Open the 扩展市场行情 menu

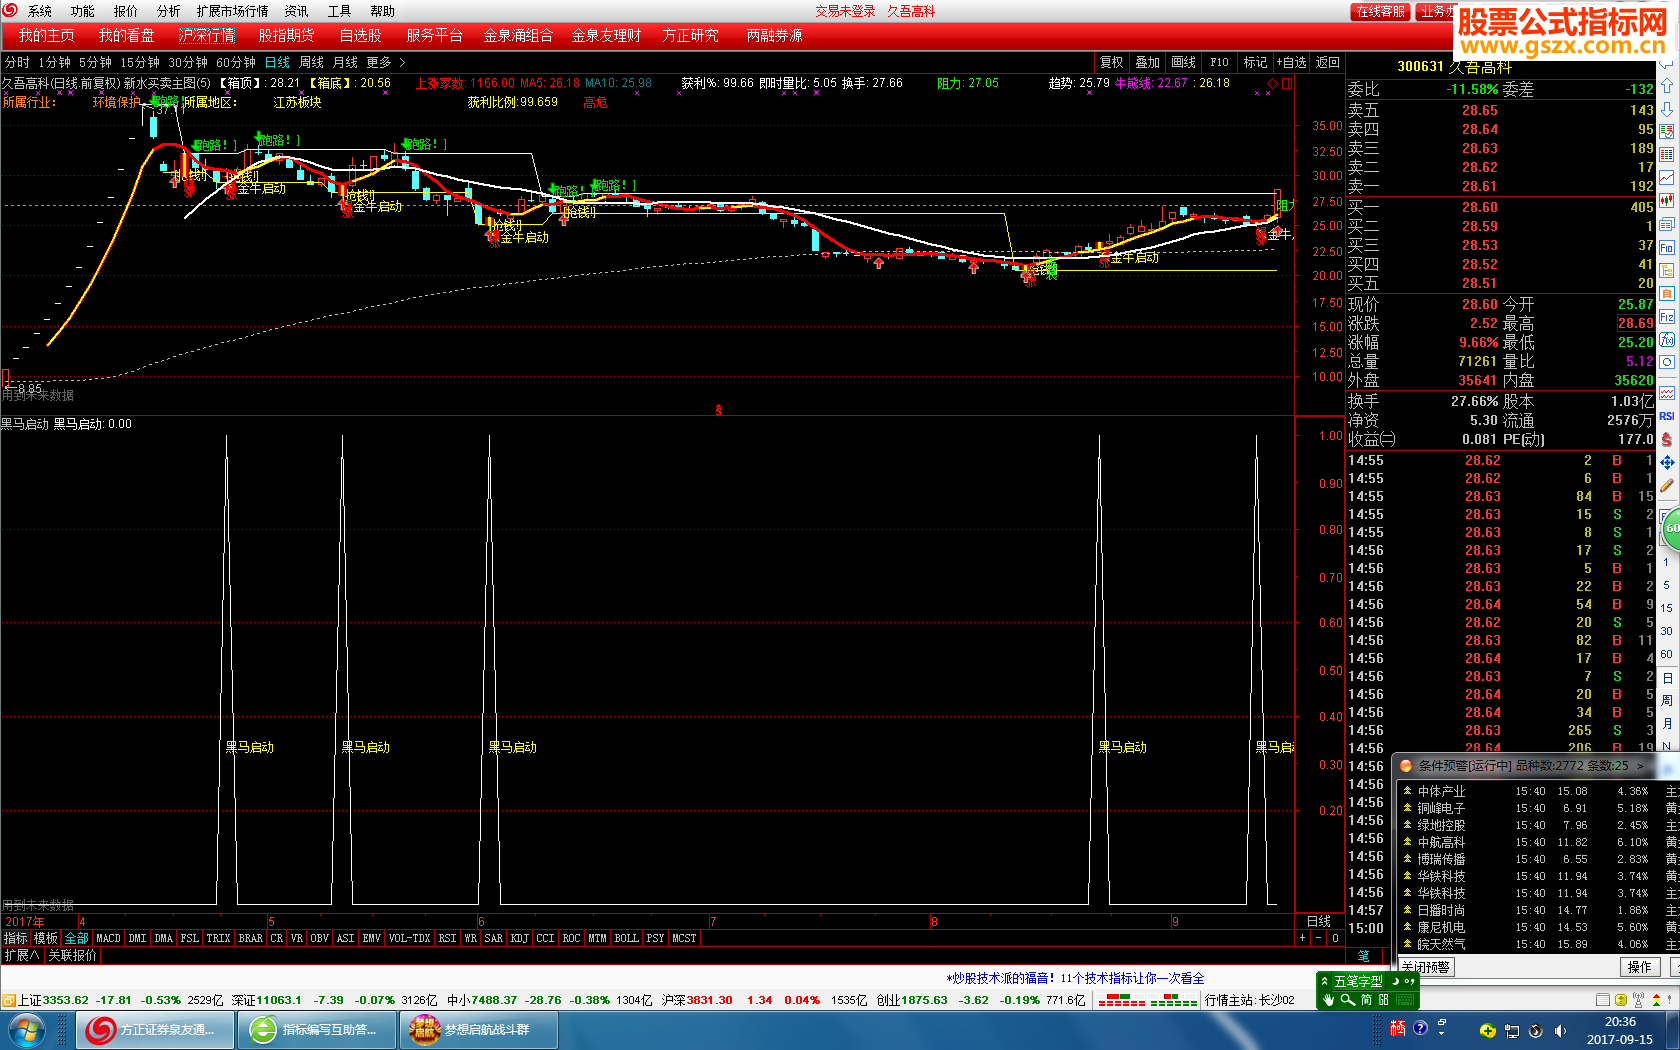click(232, 11)
